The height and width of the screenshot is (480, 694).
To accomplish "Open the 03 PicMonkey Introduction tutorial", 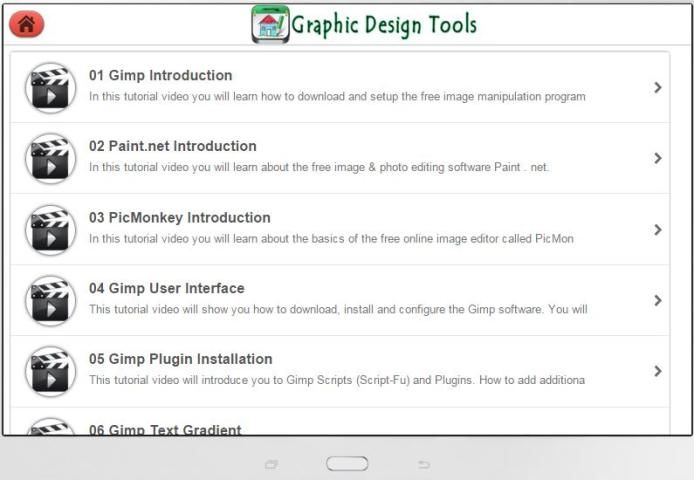I will coord(179,217).
